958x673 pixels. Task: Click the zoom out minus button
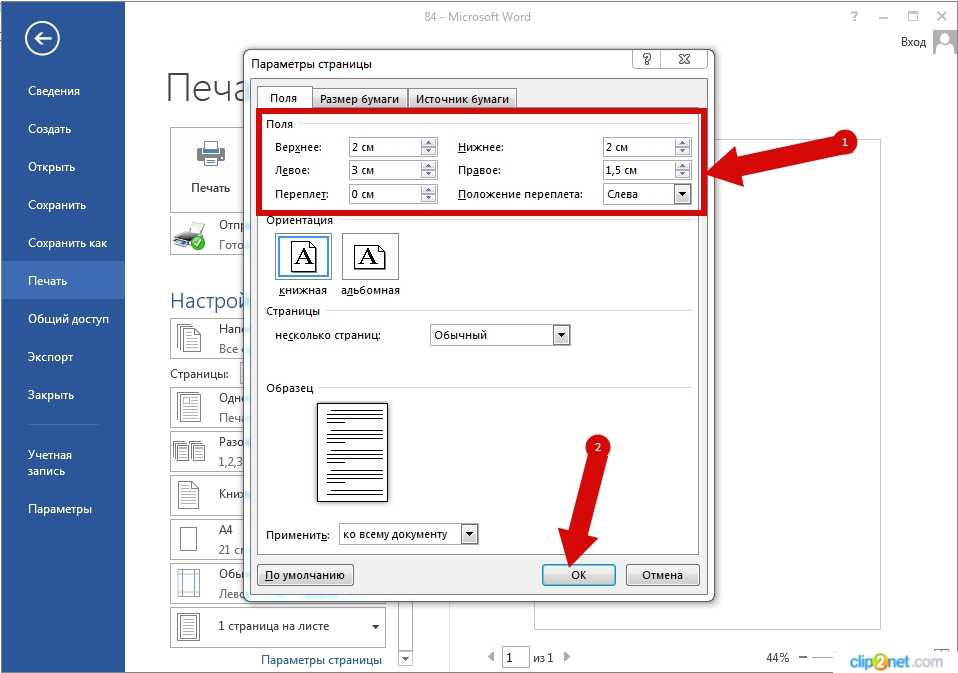click(x=803, y=657)
